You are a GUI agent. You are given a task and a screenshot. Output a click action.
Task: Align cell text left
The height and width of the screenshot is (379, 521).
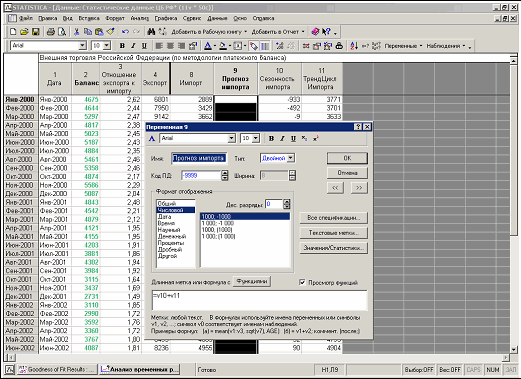coord(159,46)
